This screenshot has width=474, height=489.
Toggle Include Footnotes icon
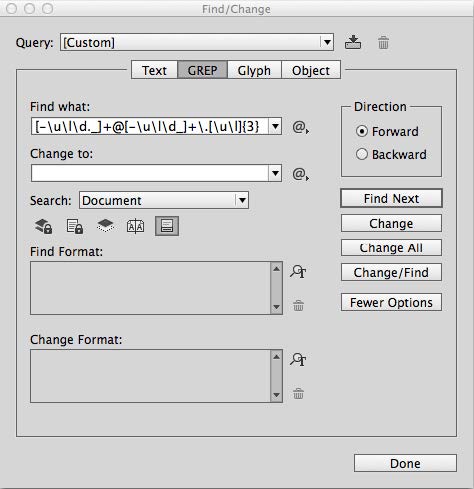pyautogui.click(x=167, y=226)
